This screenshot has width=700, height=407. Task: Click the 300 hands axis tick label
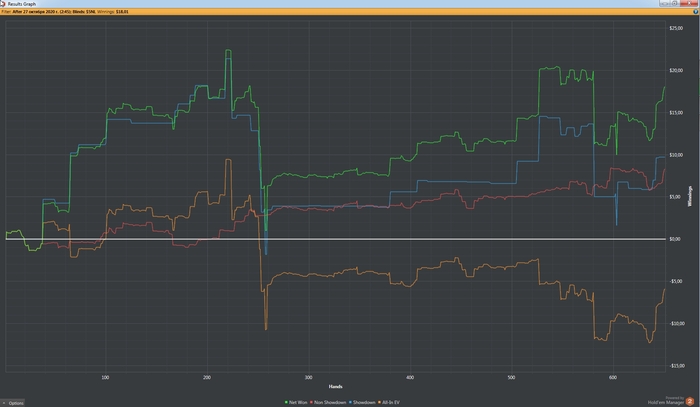coord(308,378)
